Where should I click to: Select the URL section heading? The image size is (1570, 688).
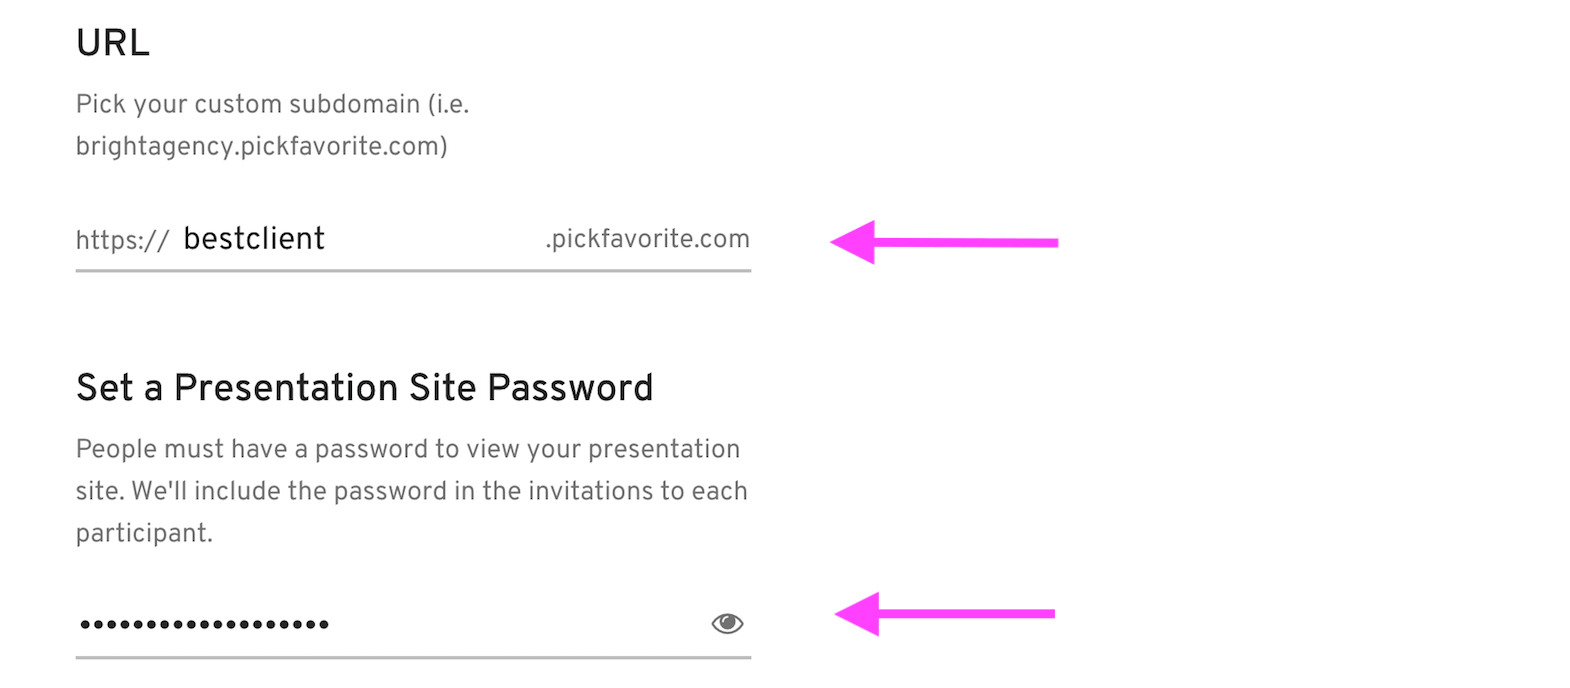[113, 41]
